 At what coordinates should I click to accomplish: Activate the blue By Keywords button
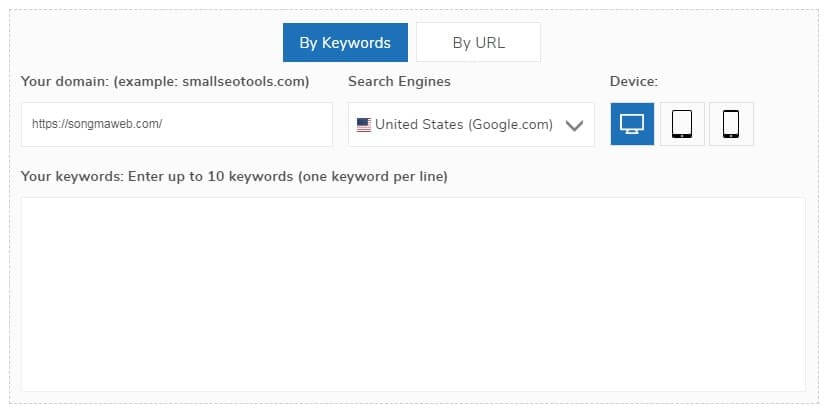pyautogui.click(x=345, y=42)
